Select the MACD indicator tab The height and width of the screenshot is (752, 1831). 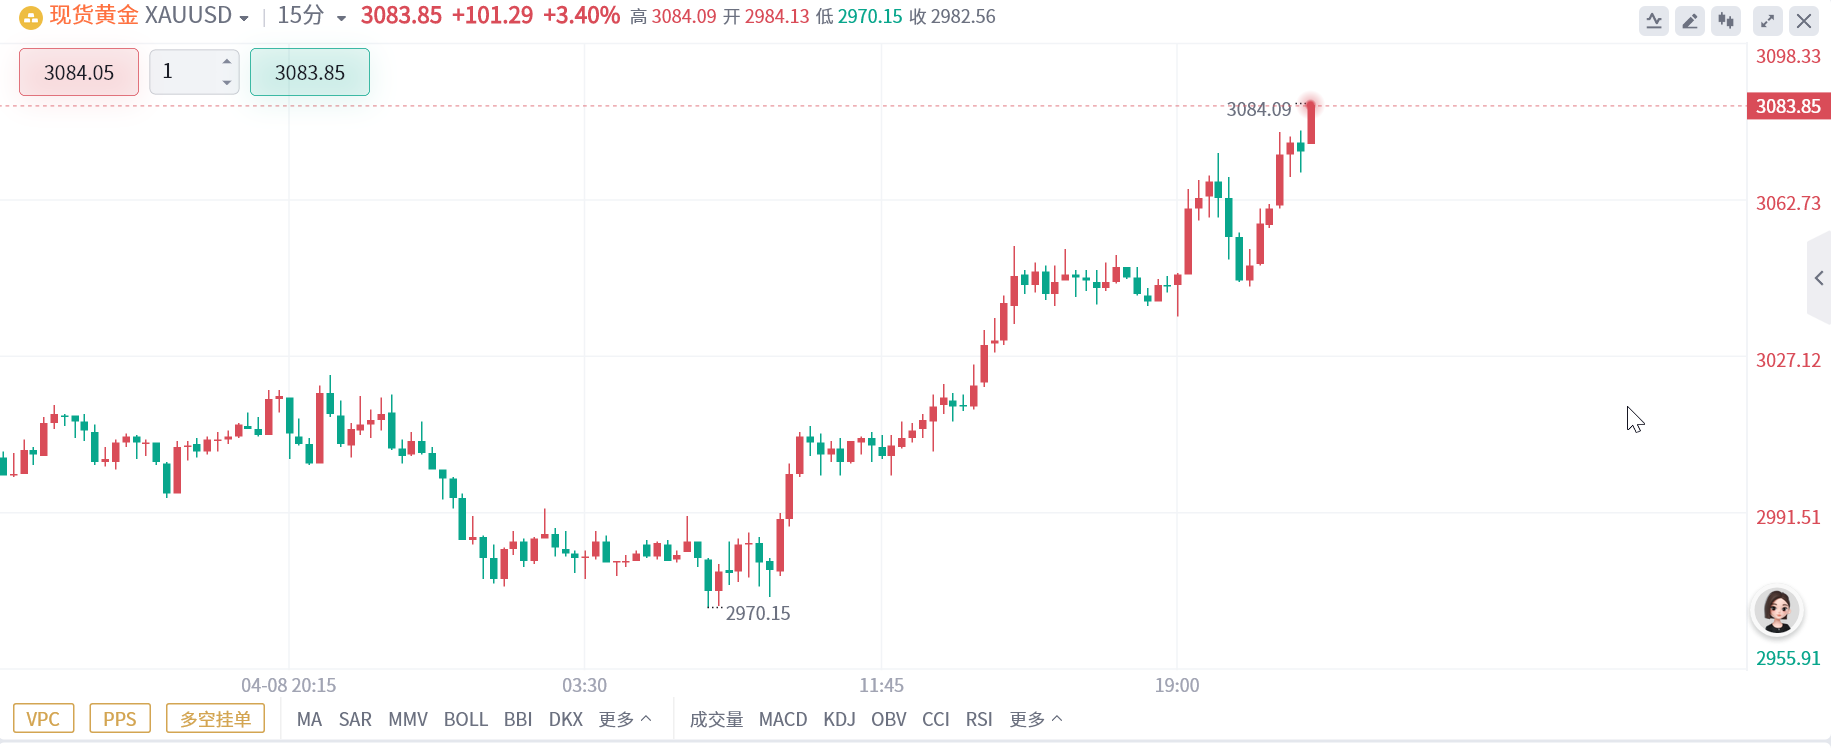(782, 719)
